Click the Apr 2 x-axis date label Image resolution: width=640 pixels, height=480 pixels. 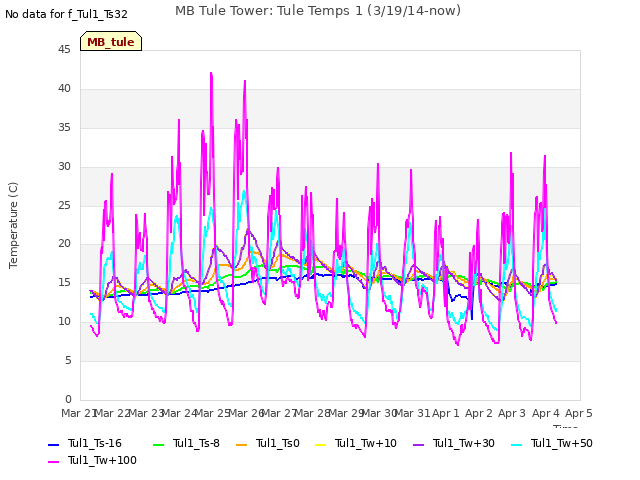(x=479, y=413)
